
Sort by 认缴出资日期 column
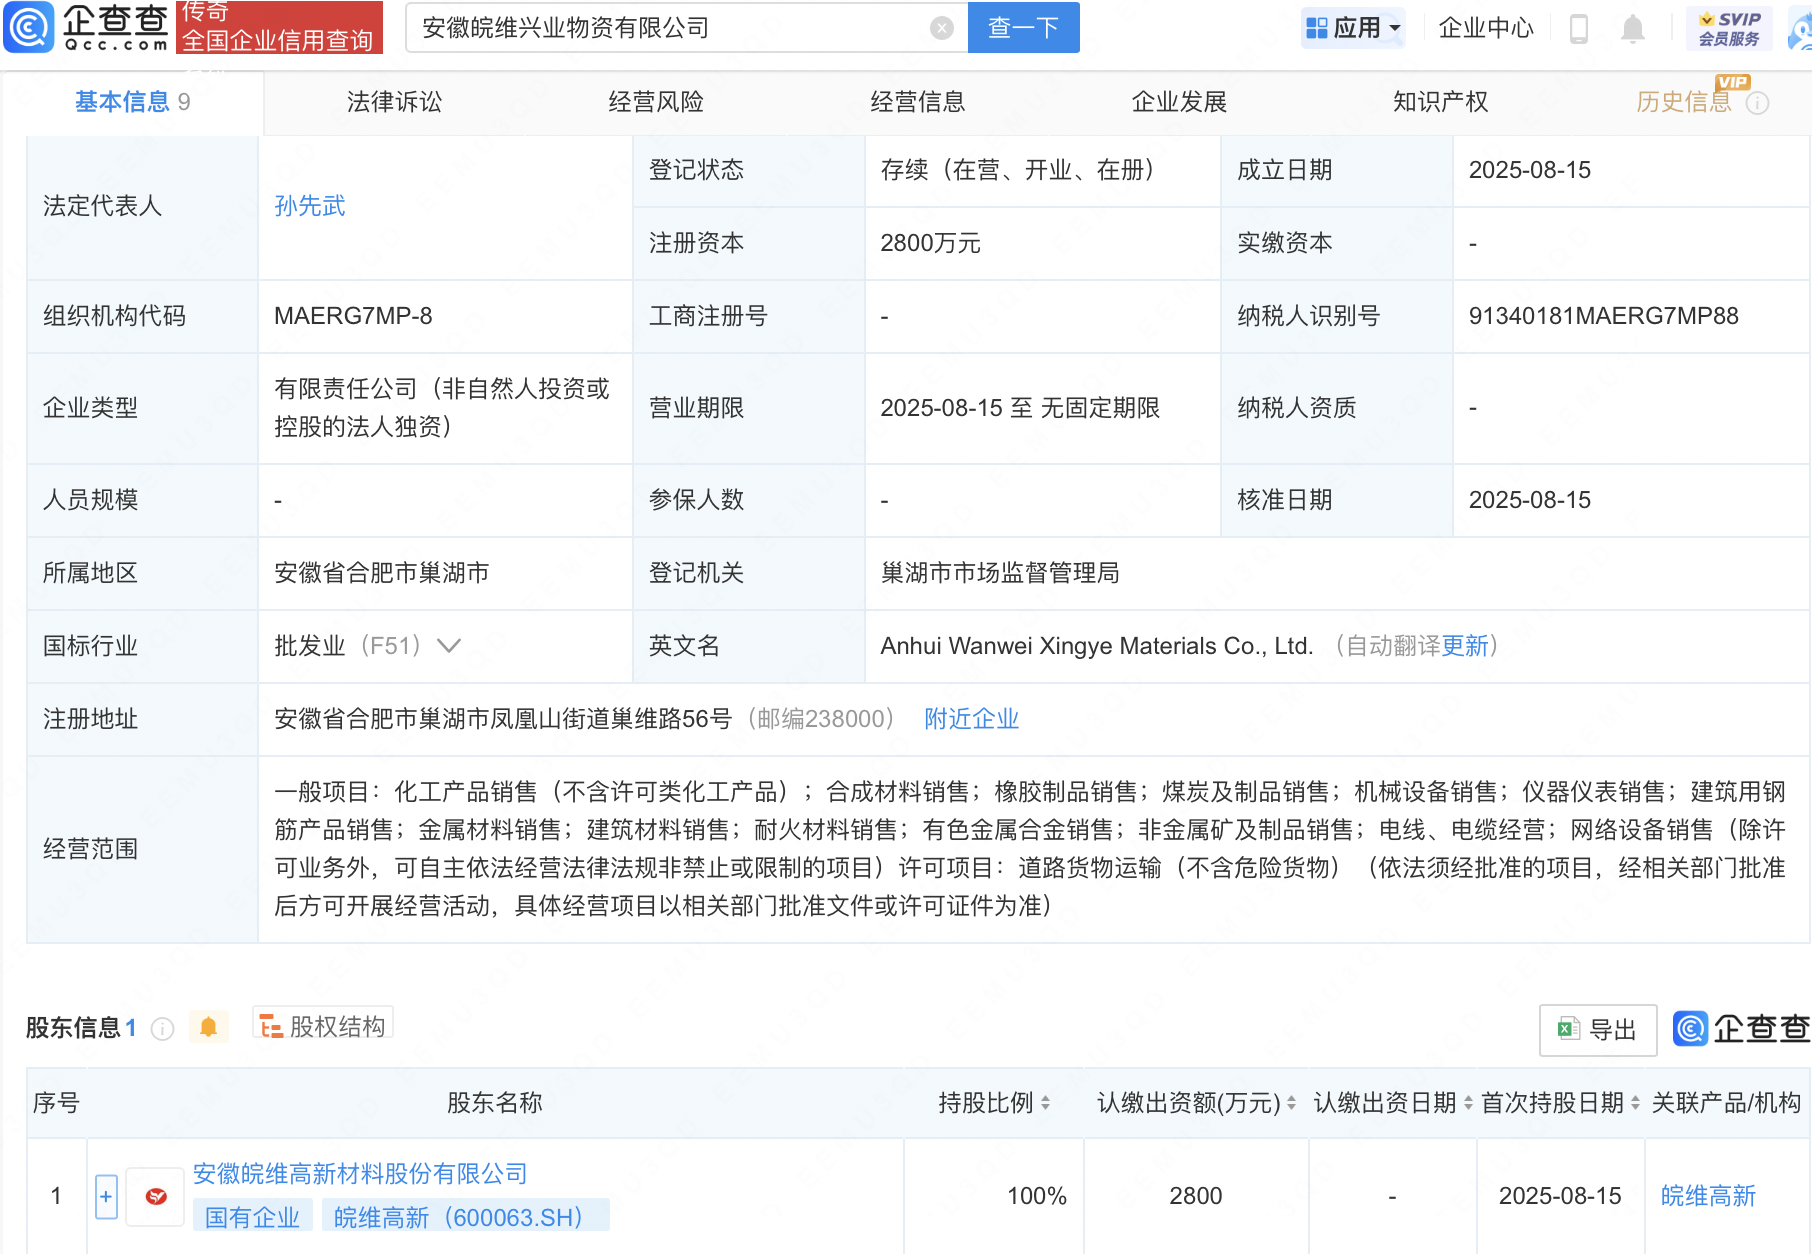click(x=1468, y=1103)
